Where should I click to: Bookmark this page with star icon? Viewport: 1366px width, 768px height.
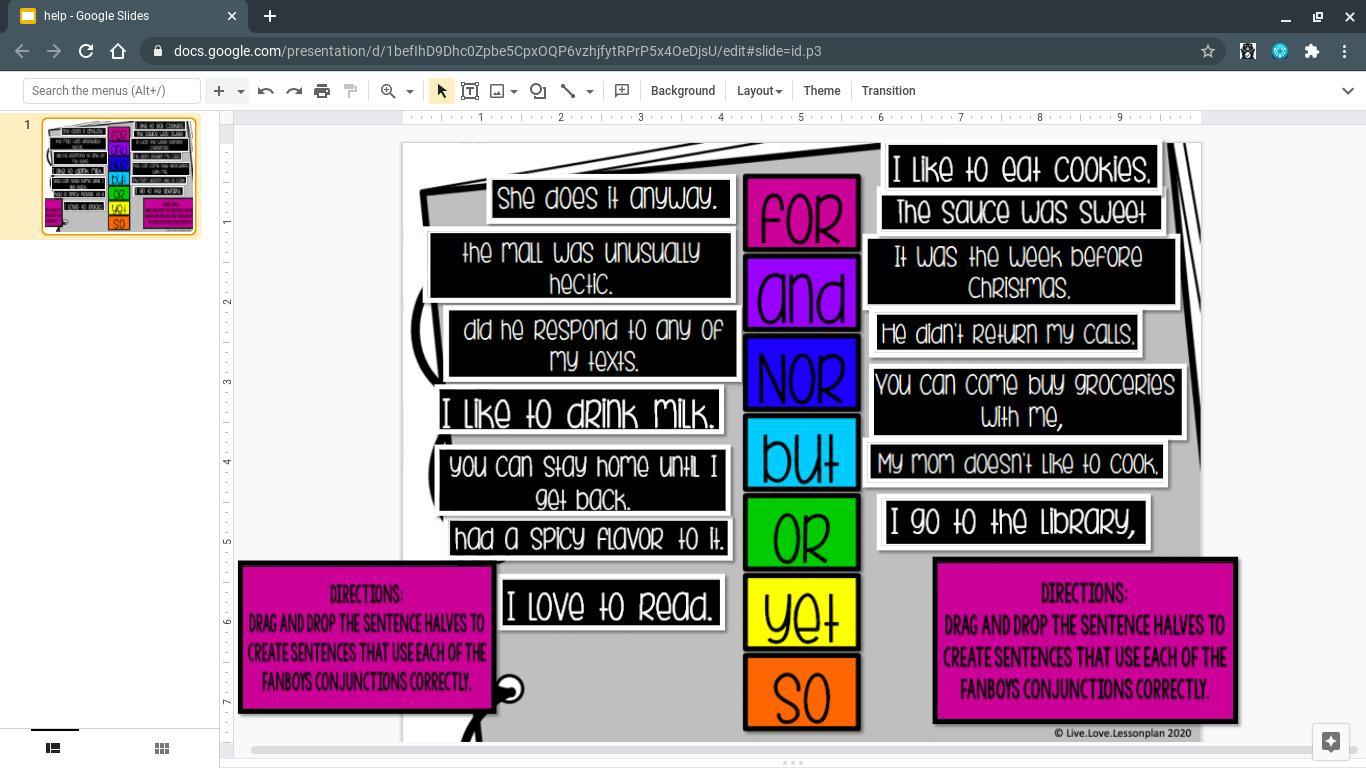click(x=1208, y=51)
